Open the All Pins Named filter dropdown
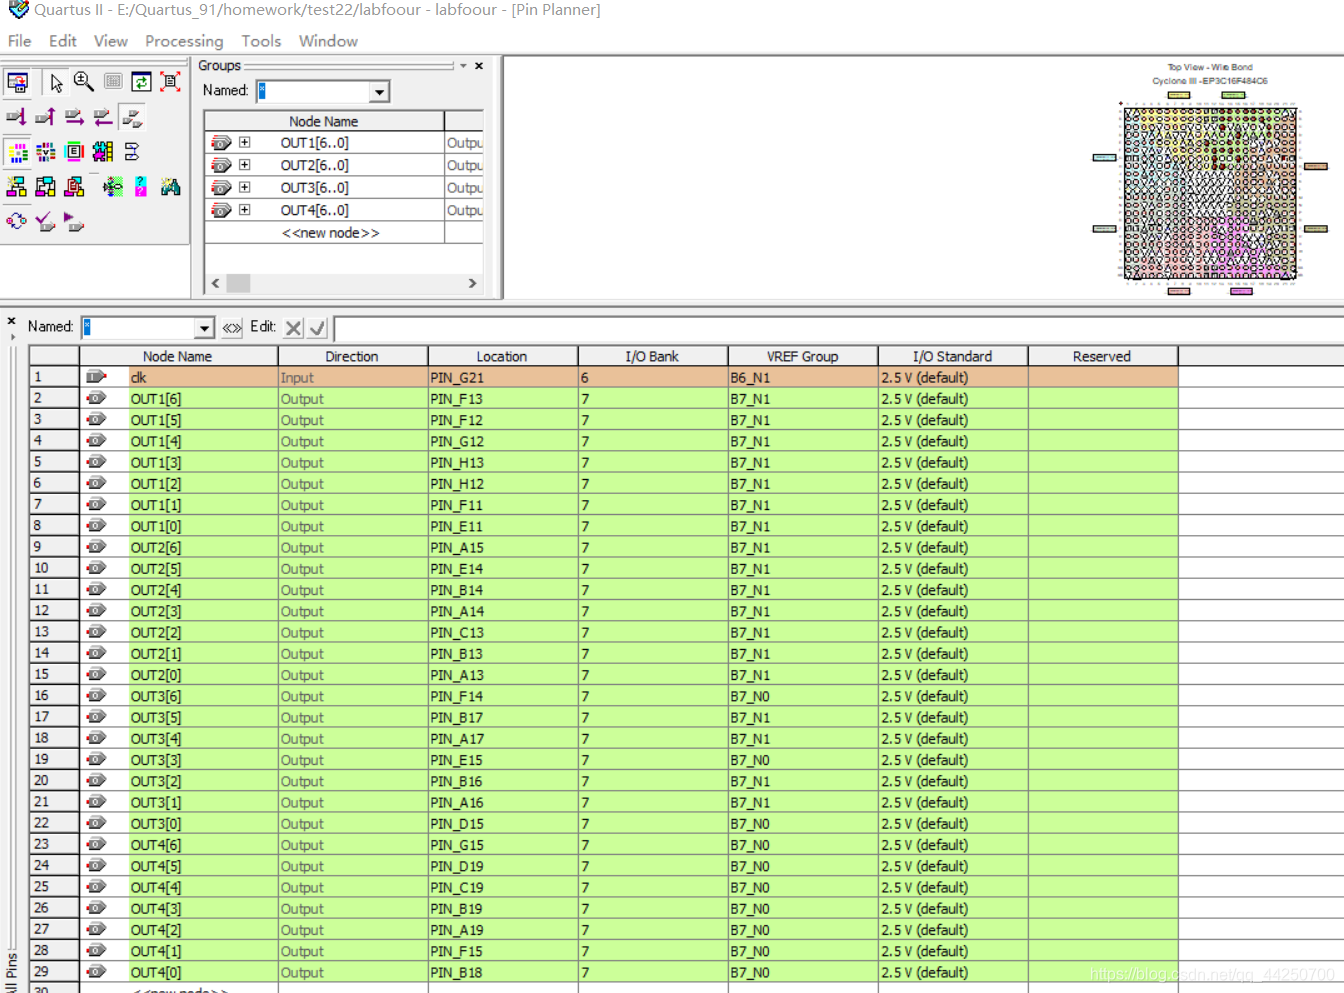Image resolution: width=1344 pixels, height=993 pixels. coord(204,328)
